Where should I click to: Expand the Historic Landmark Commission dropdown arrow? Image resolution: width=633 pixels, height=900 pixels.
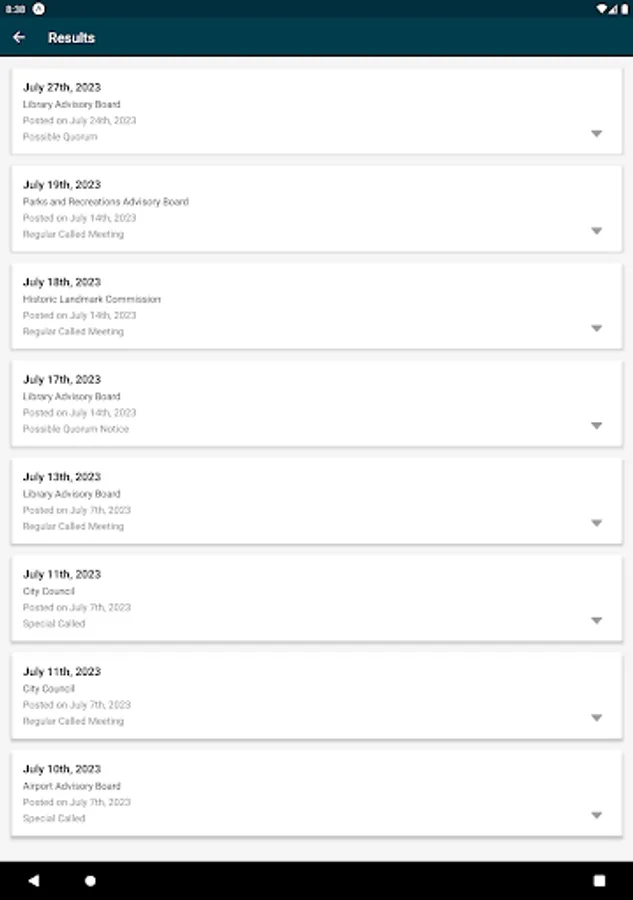pos(596,328)
